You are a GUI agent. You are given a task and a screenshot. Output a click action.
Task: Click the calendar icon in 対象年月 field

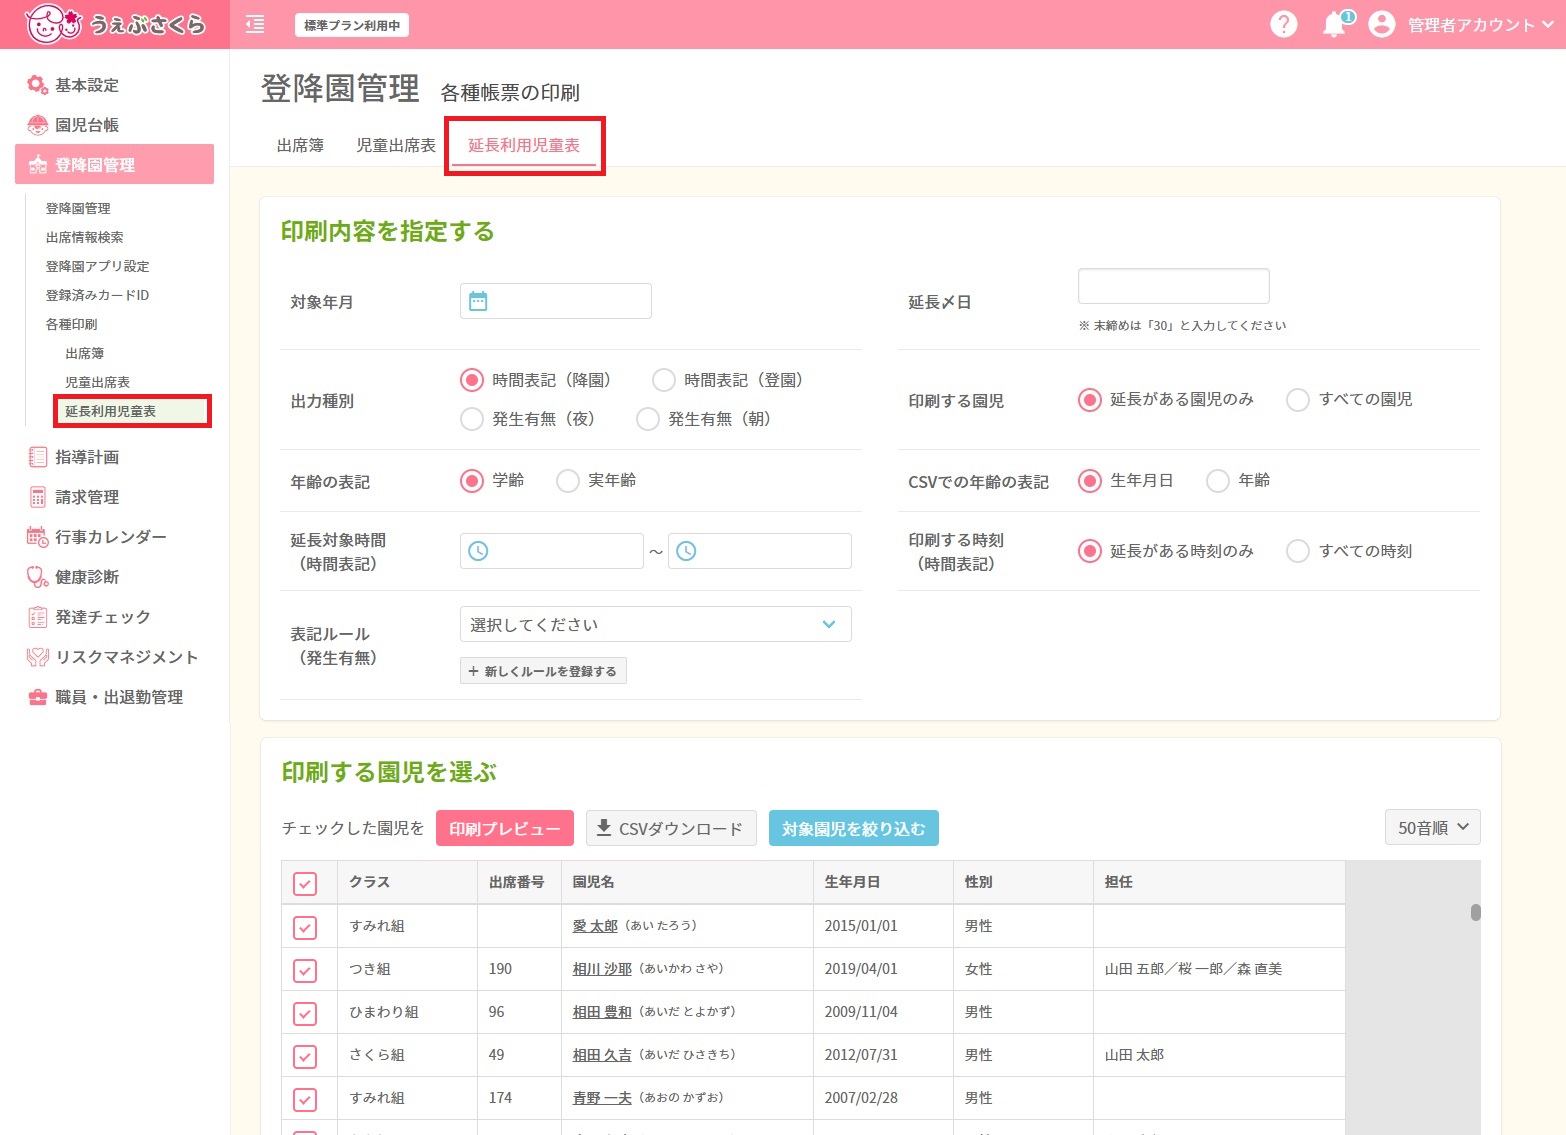pyautogui.click(x=478, y=301)
